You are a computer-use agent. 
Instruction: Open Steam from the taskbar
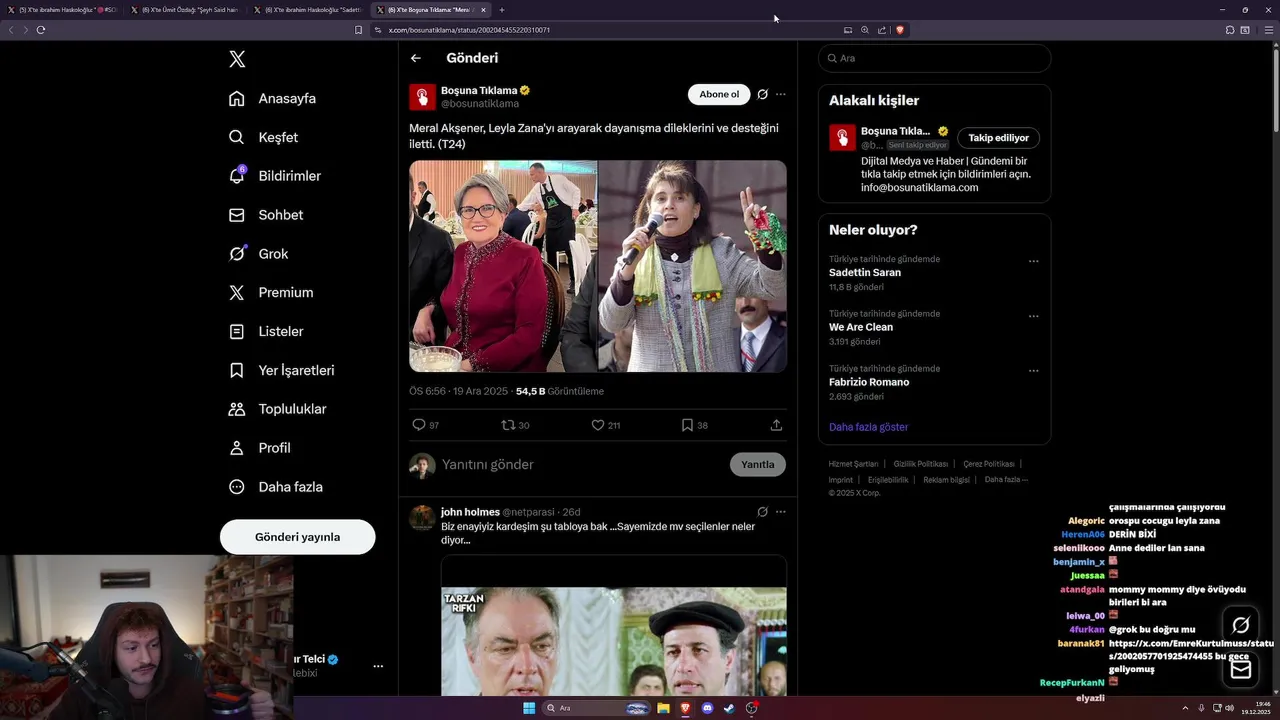pyautogui.click(x=729, y=708)
